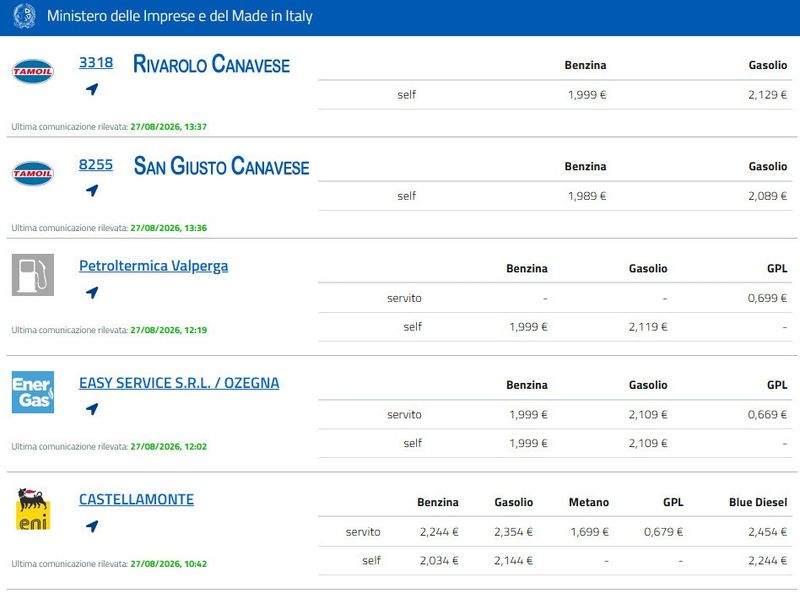Open station link 8255
Screen dimensions: 800x603
click(96, 165)
